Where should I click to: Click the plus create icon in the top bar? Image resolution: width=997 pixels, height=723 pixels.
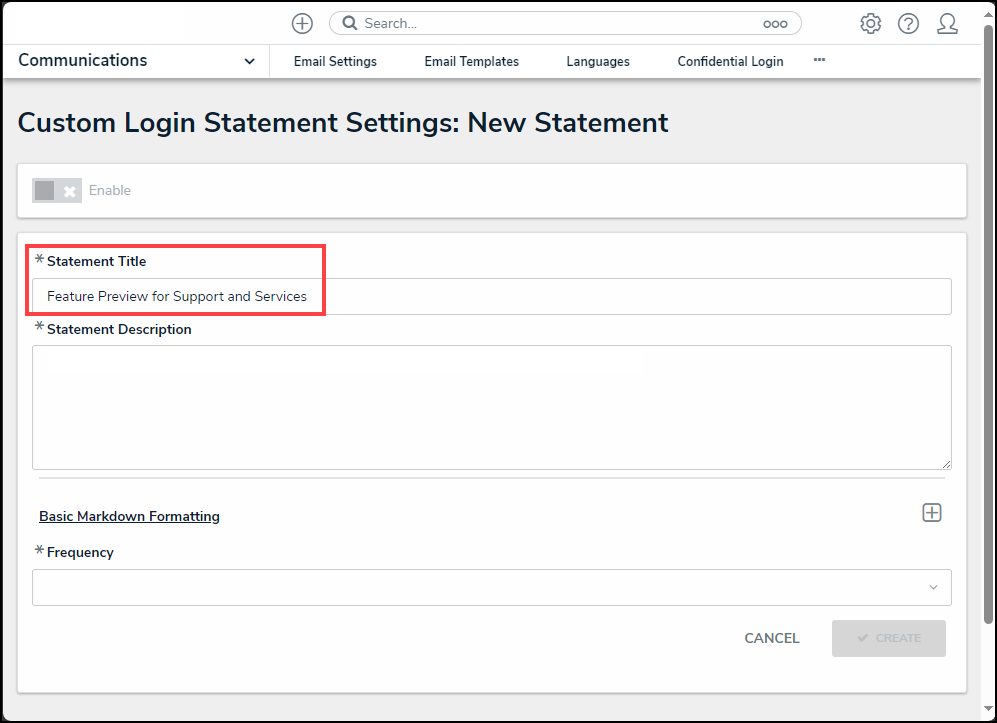(302, 23)
